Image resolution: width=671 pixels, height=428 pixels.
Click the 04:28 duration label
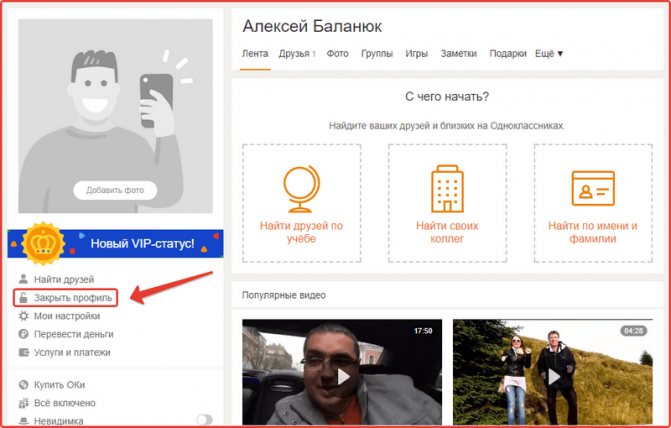(x=633, y=331)
